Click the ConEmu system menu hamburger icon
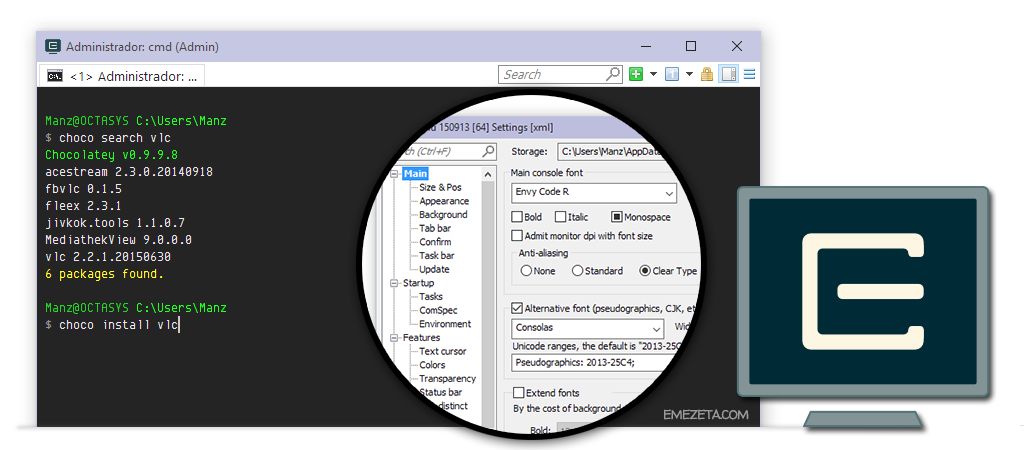This screenshot has width=1024, height=450. pyautogui.click(x=749, y=74)
